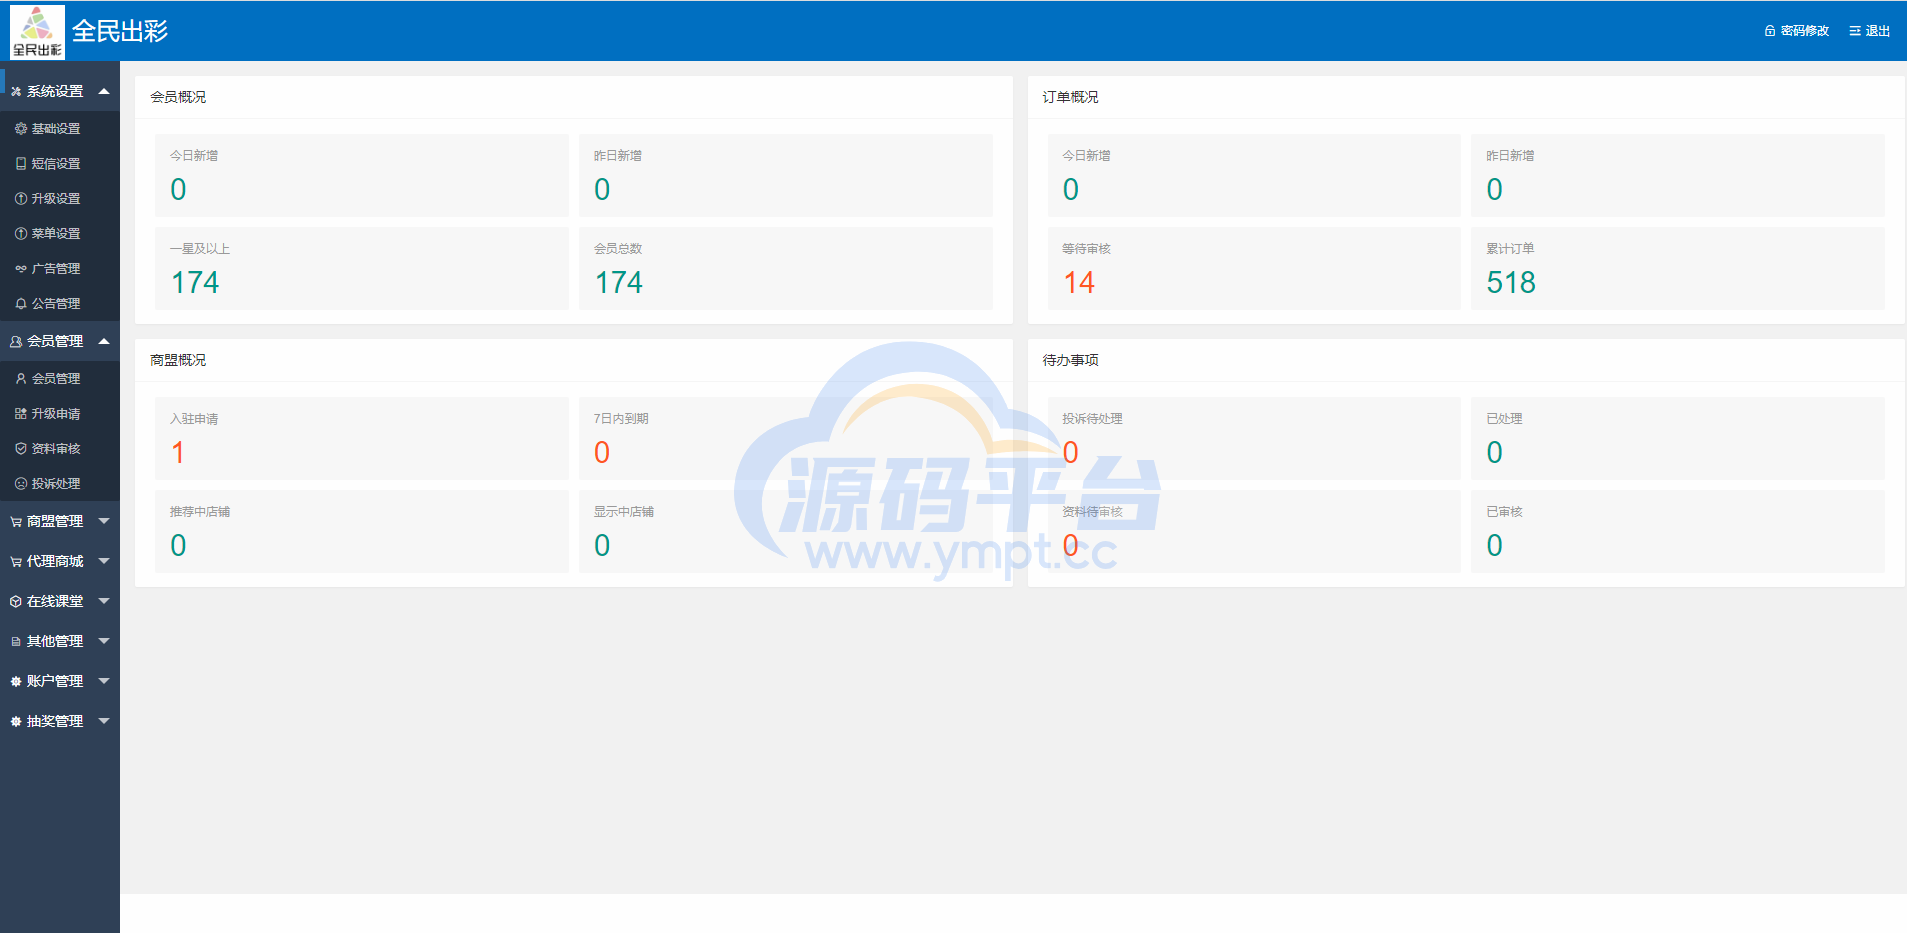Click the icon next to 升级设置
The height and width of the screenshot is (933, 1907).
(x=21, y=199)
